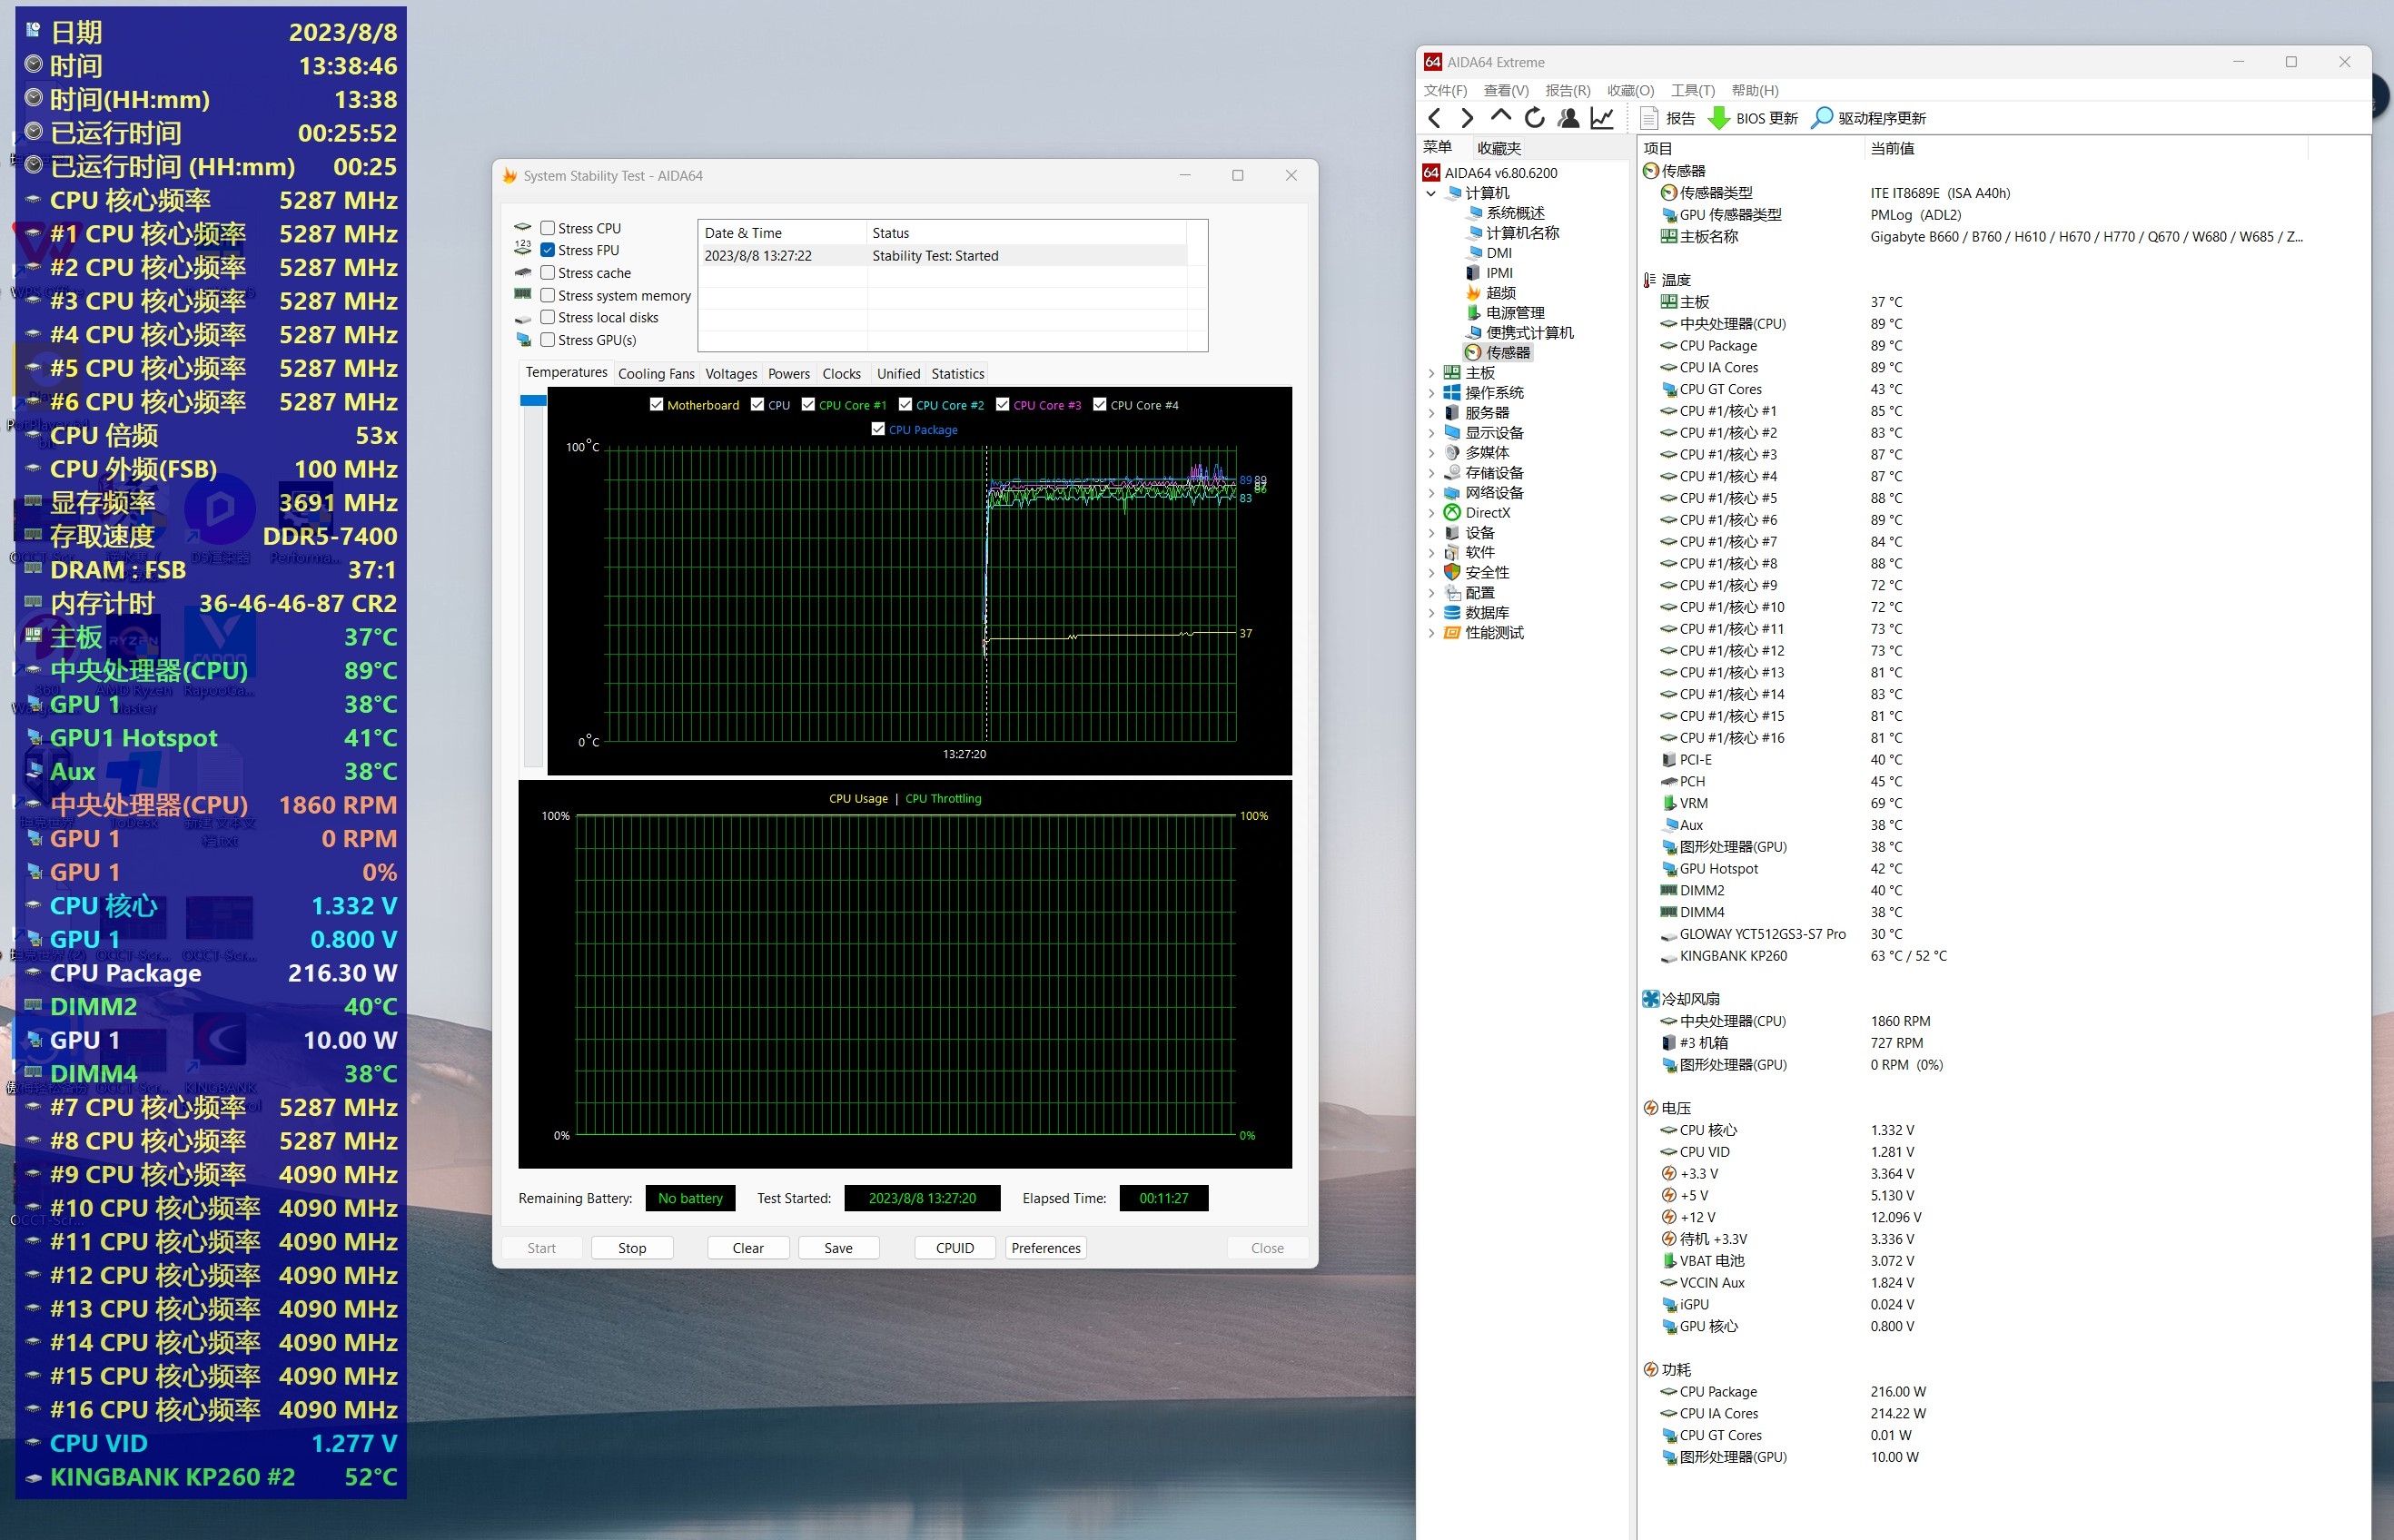Expand the 主板 tree node
The height and width of the screenshot is (1540, 2394).
click(1431, 373)
